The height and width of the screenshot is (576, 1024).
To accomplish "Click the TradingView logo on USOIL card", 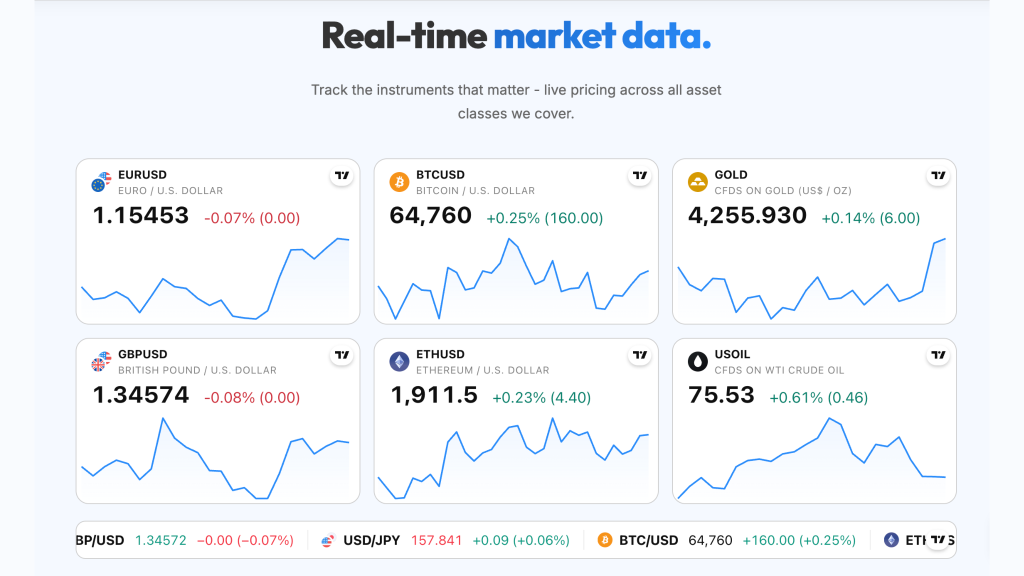I will point(938,355).
